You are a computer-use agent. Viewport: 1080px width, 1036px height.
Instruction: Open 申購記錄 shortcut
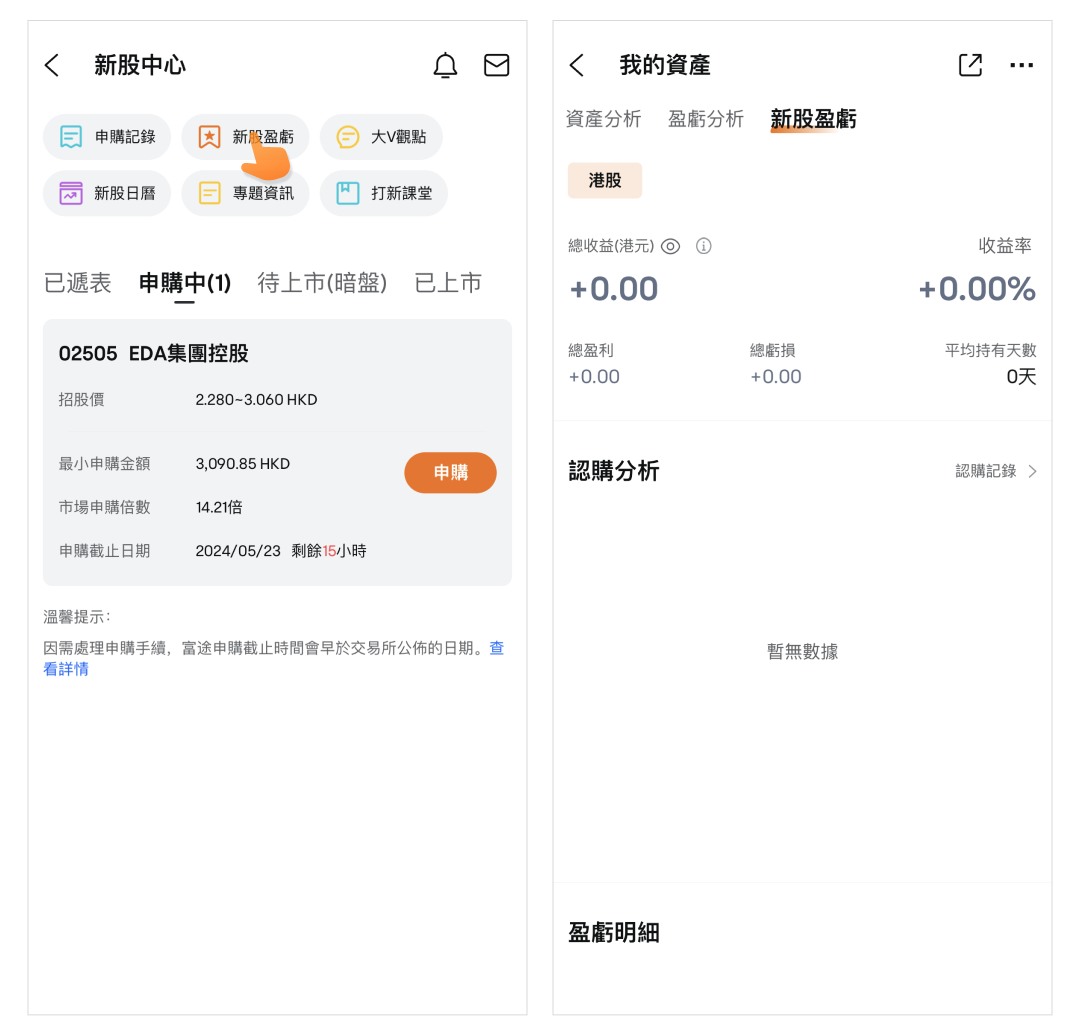tap(107, 137)
